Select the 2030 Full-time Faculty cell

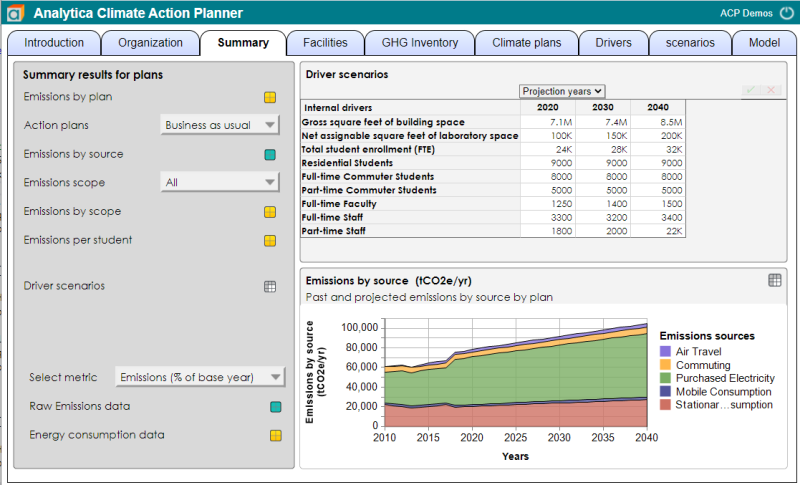pyautogui.click(x=603, y=203)
